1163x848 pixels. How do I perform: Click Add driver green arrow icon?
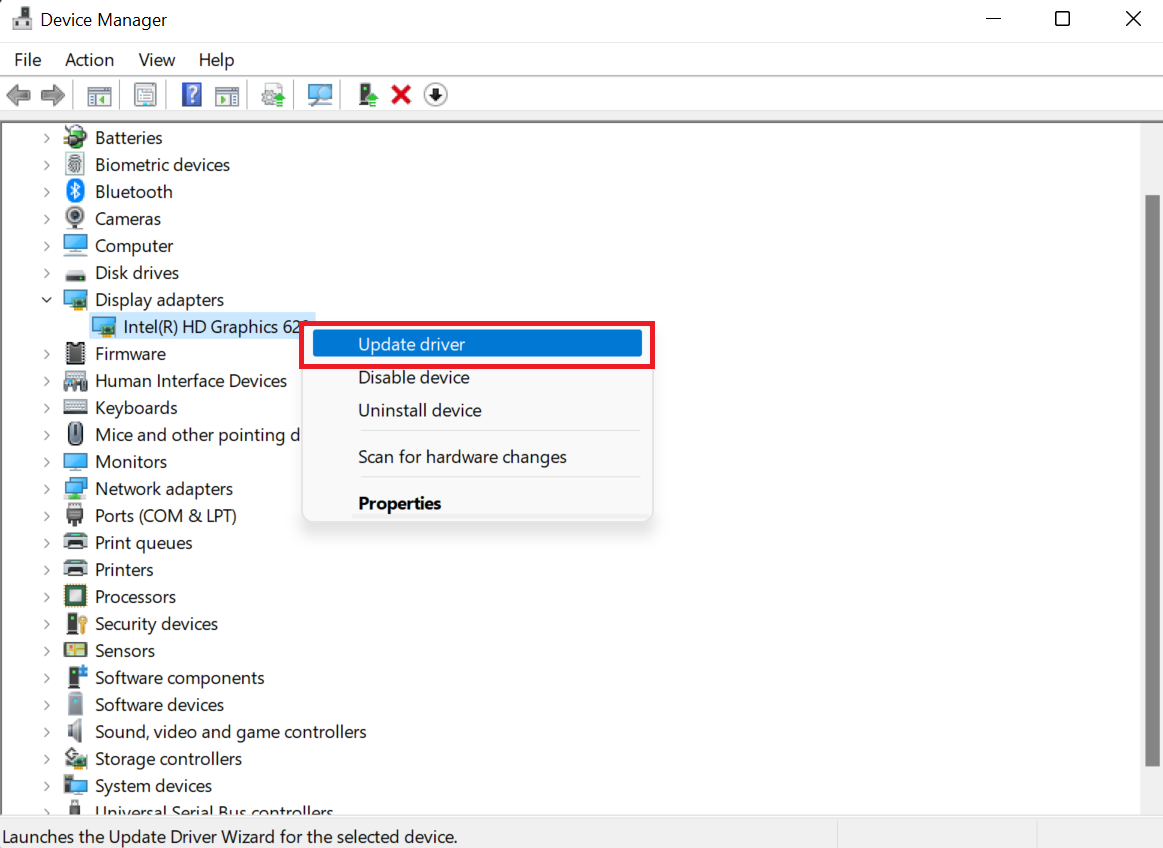click(x=367, y=95)
